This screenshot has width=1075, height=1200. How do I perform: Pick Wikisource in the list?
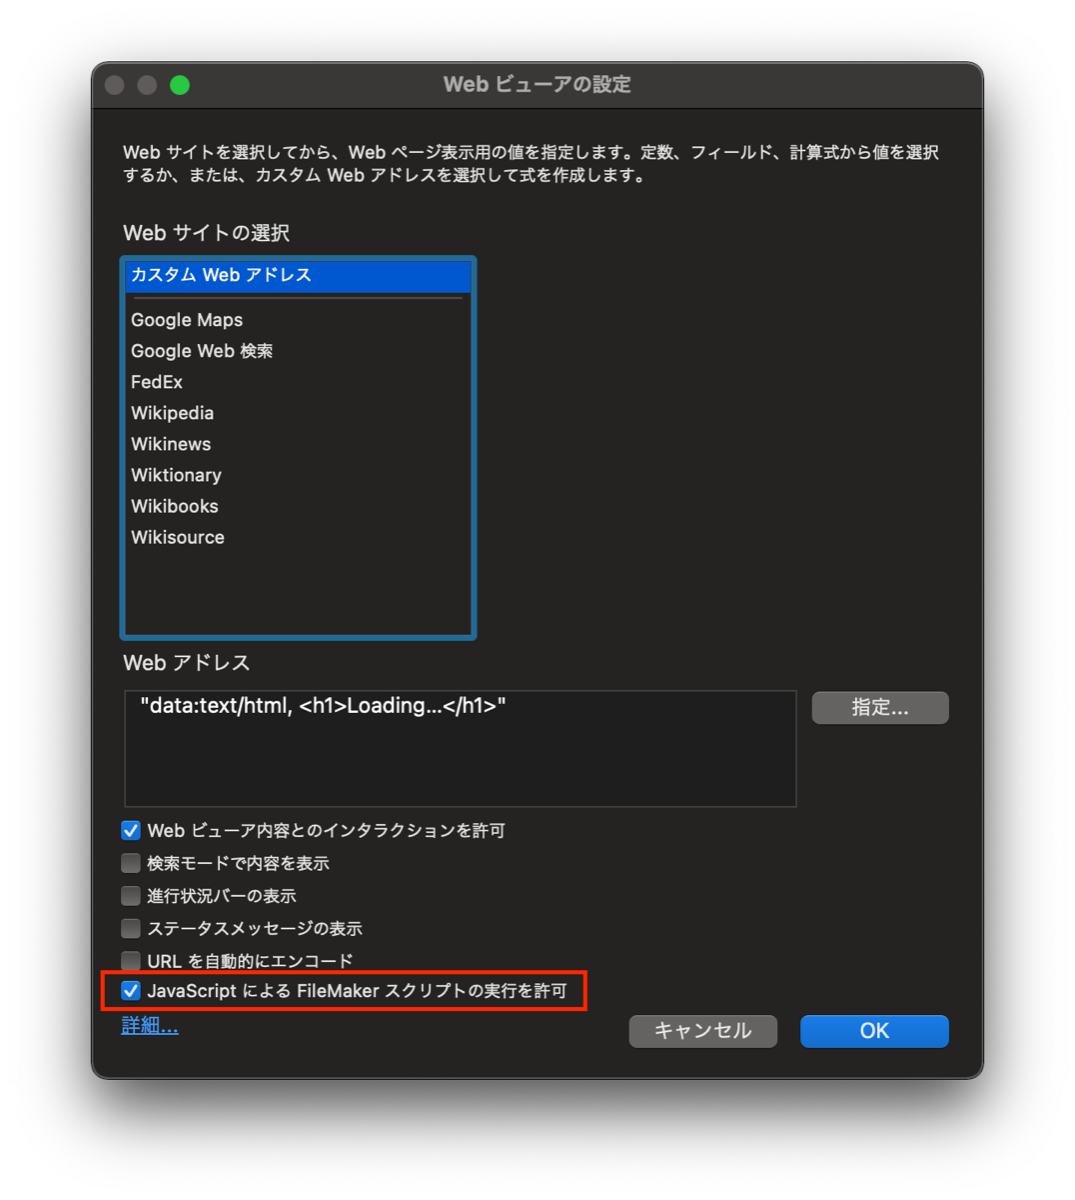298,537
